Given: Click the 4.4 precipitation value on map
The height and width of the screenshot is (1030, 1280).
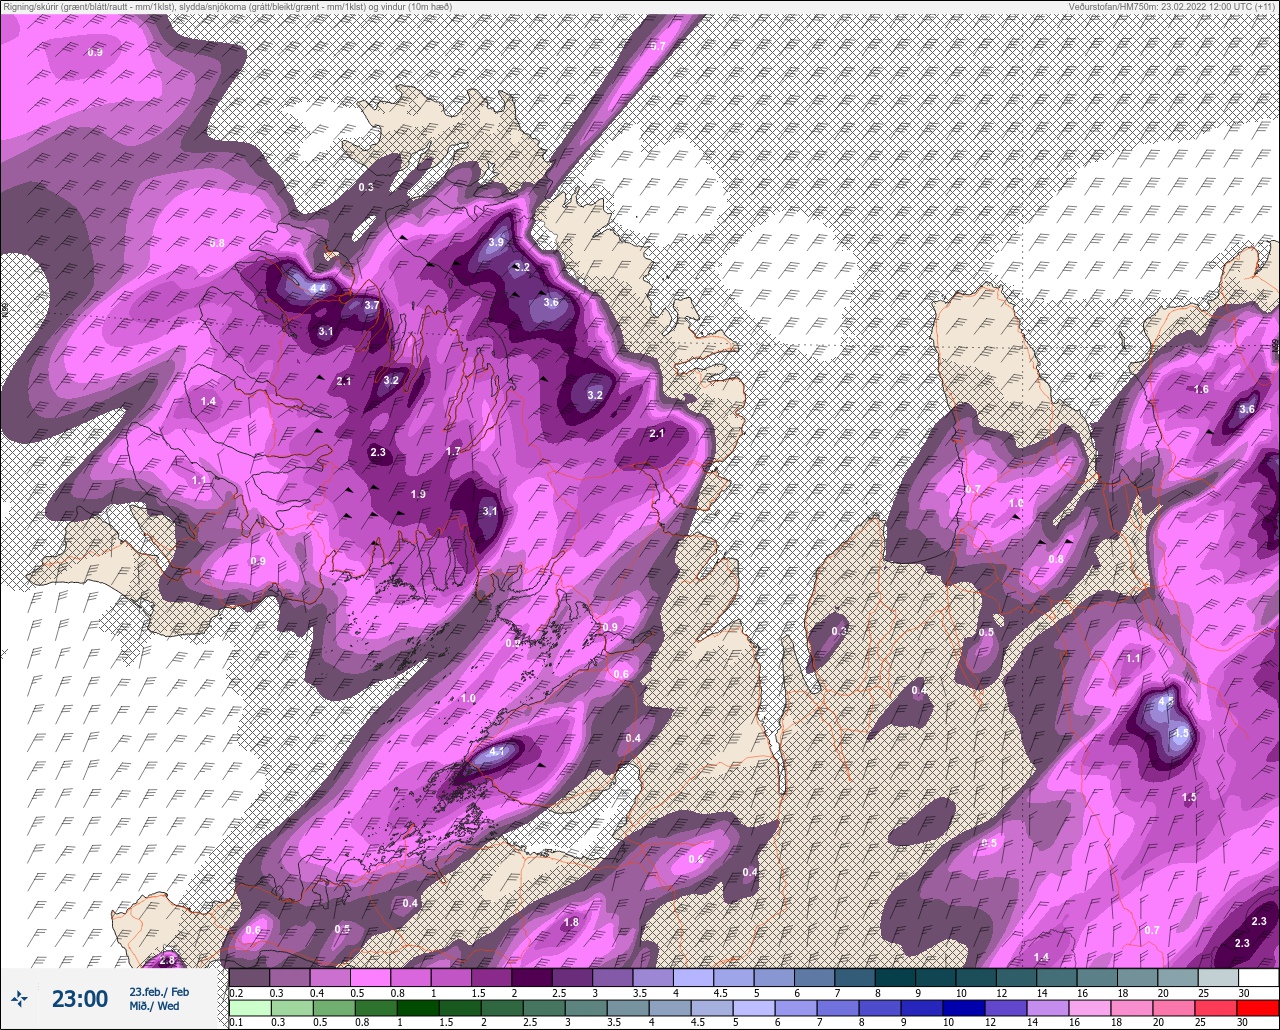Looking at the screenshot, I should point(319,288).
